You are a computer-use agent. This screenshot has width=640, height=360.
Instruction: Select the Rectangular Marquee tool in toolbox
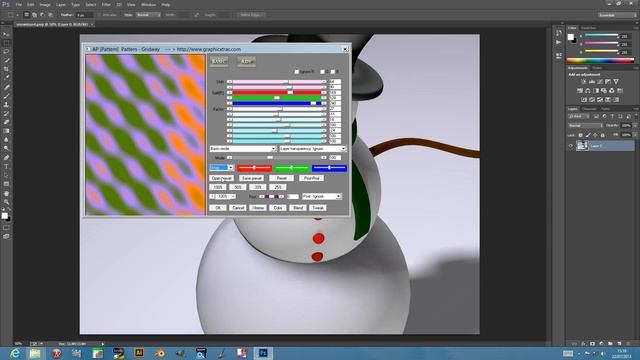tap(6, 43)
